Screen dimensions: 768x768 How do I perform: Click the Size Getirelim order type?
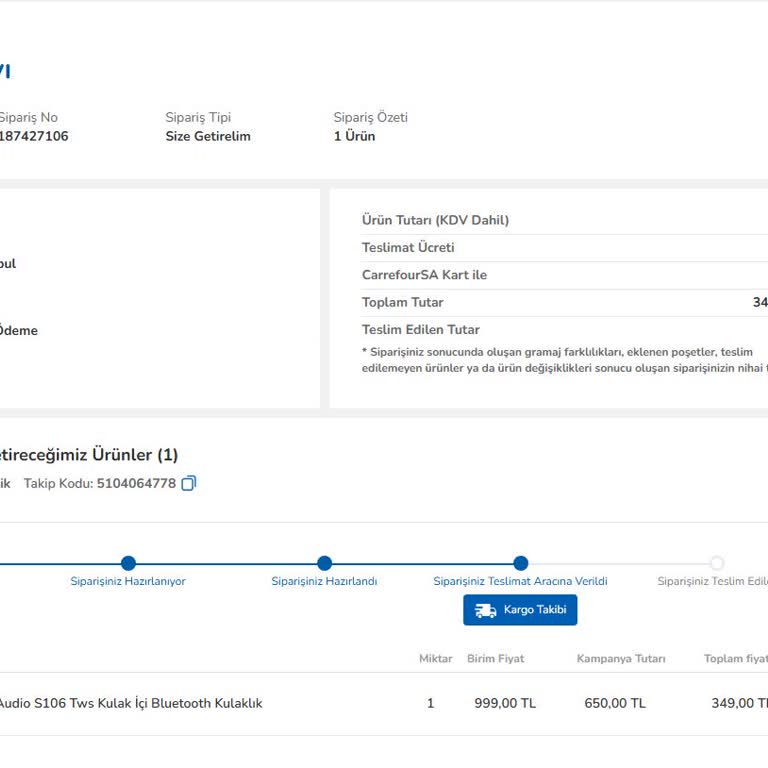[x=208, y=136]
